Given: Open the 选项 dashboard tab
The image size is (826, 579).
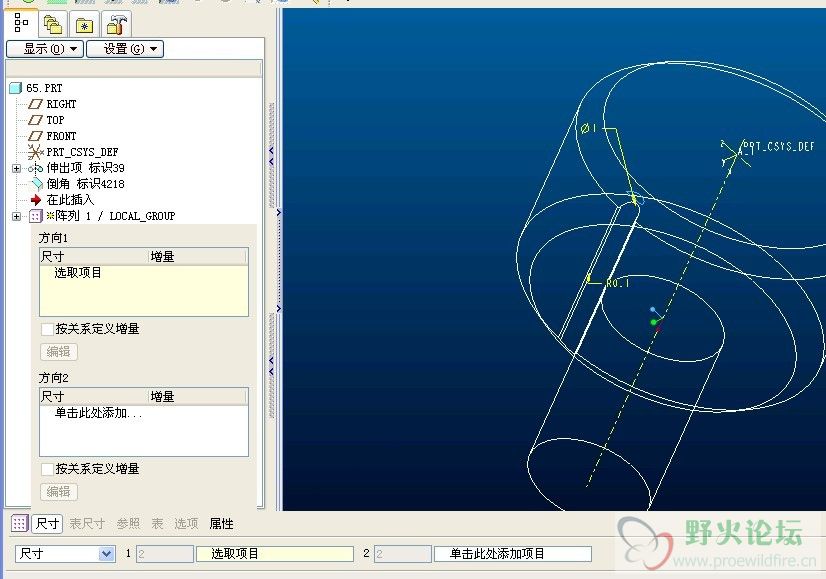Looking at the screenshot, I should (186, 524).
